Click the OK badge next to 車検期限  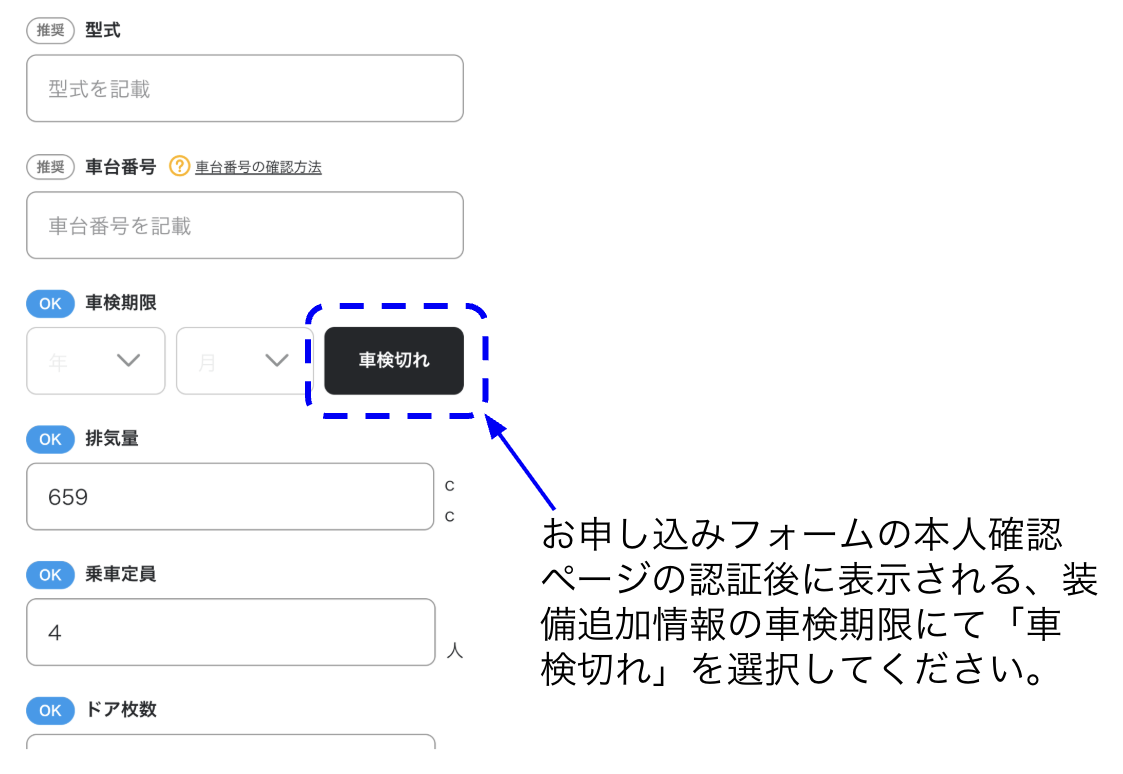click(50, 304)
